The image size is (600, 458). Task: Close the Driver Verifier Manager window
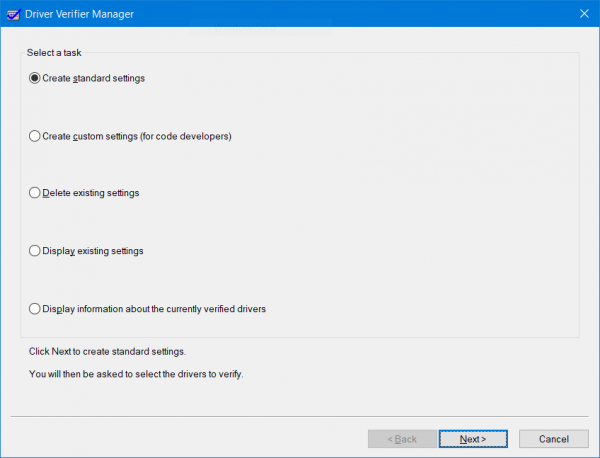(583, 14)
